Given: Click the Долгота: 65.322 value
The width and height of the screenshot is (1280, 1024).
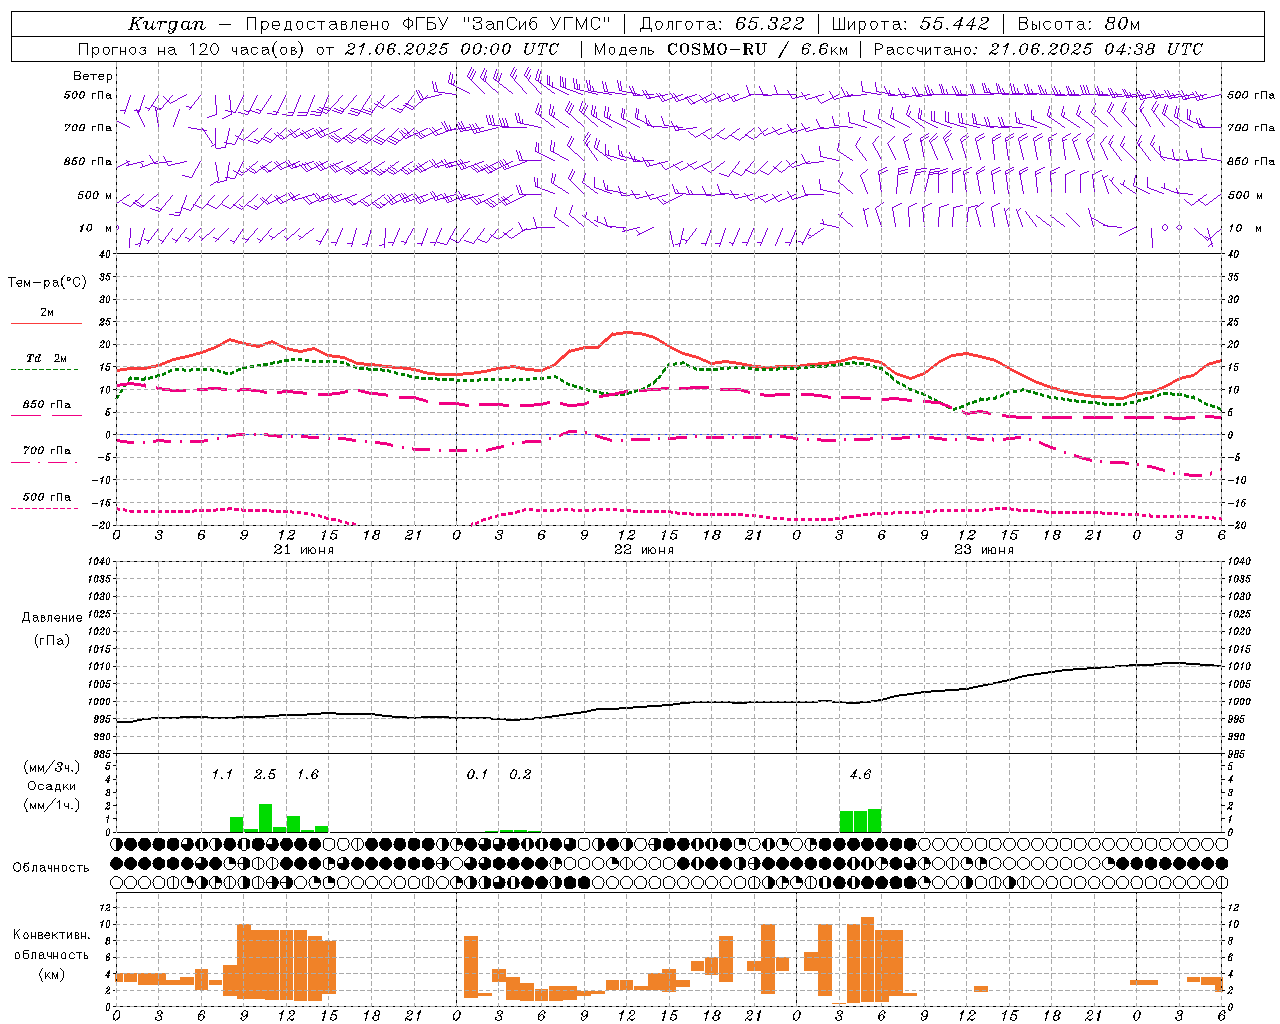Looking at the screenshot, I should click(x=722, y=24).
